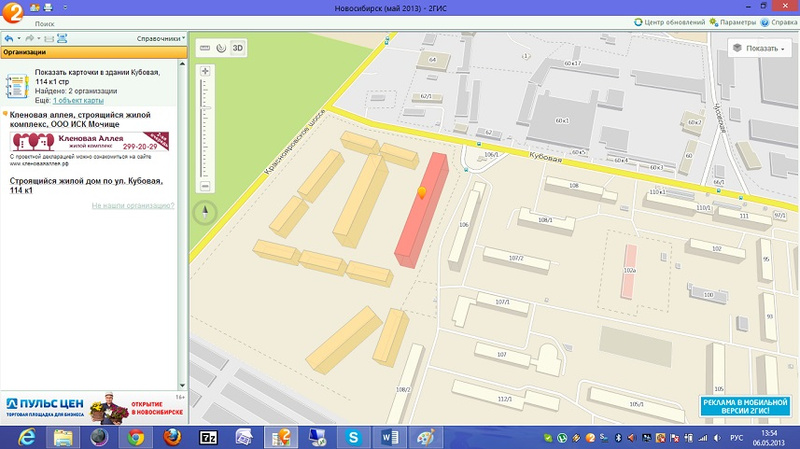Screen dimensions: 800x449
Task: Click the back navigation arrow
Action: 9,39
